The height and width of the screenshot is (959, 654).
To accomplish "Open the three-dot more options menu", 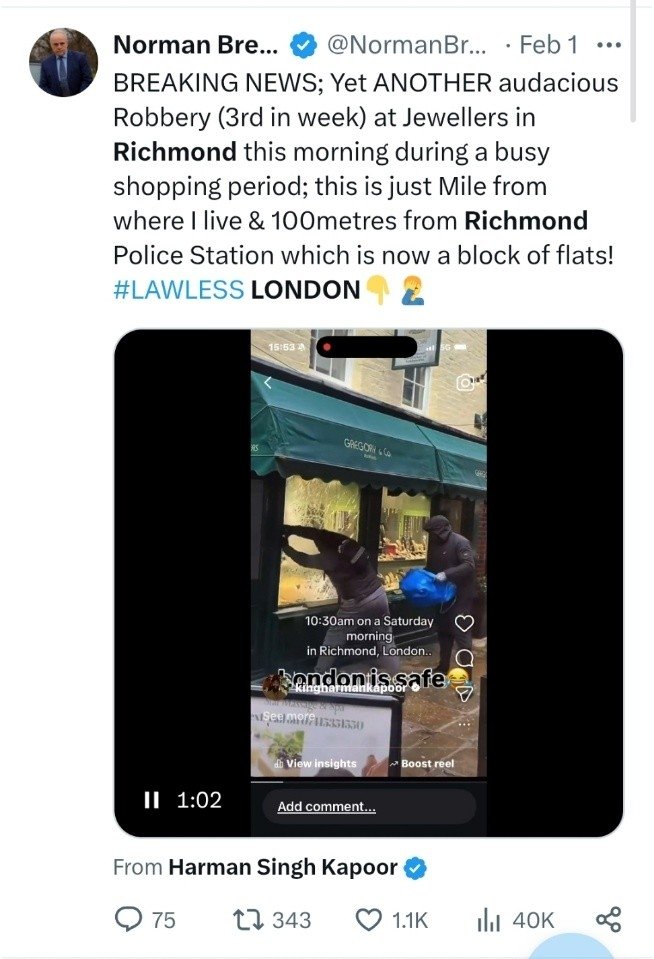I will coord(609,45).
